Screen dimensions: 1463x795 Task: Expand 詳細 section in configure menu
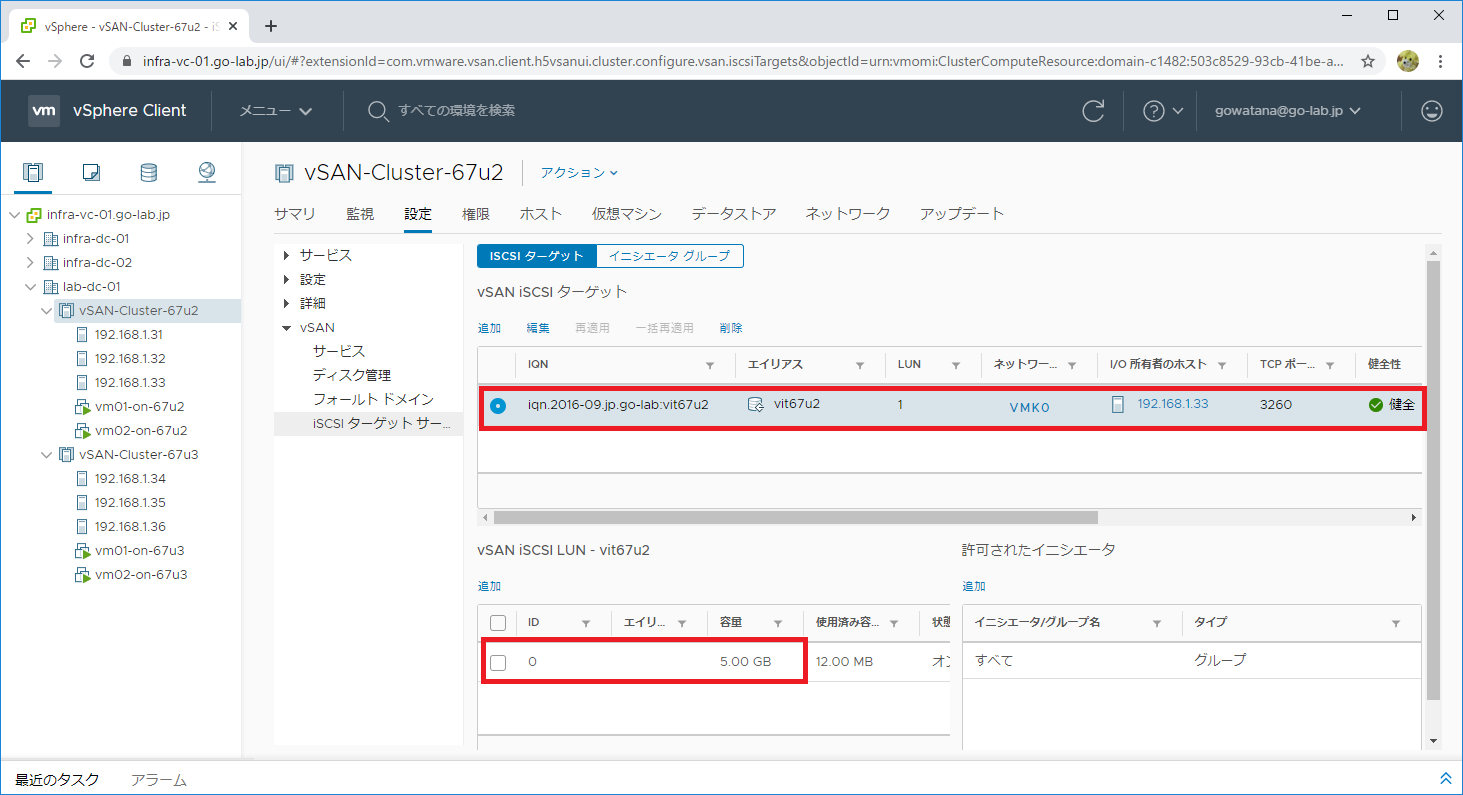287,303
